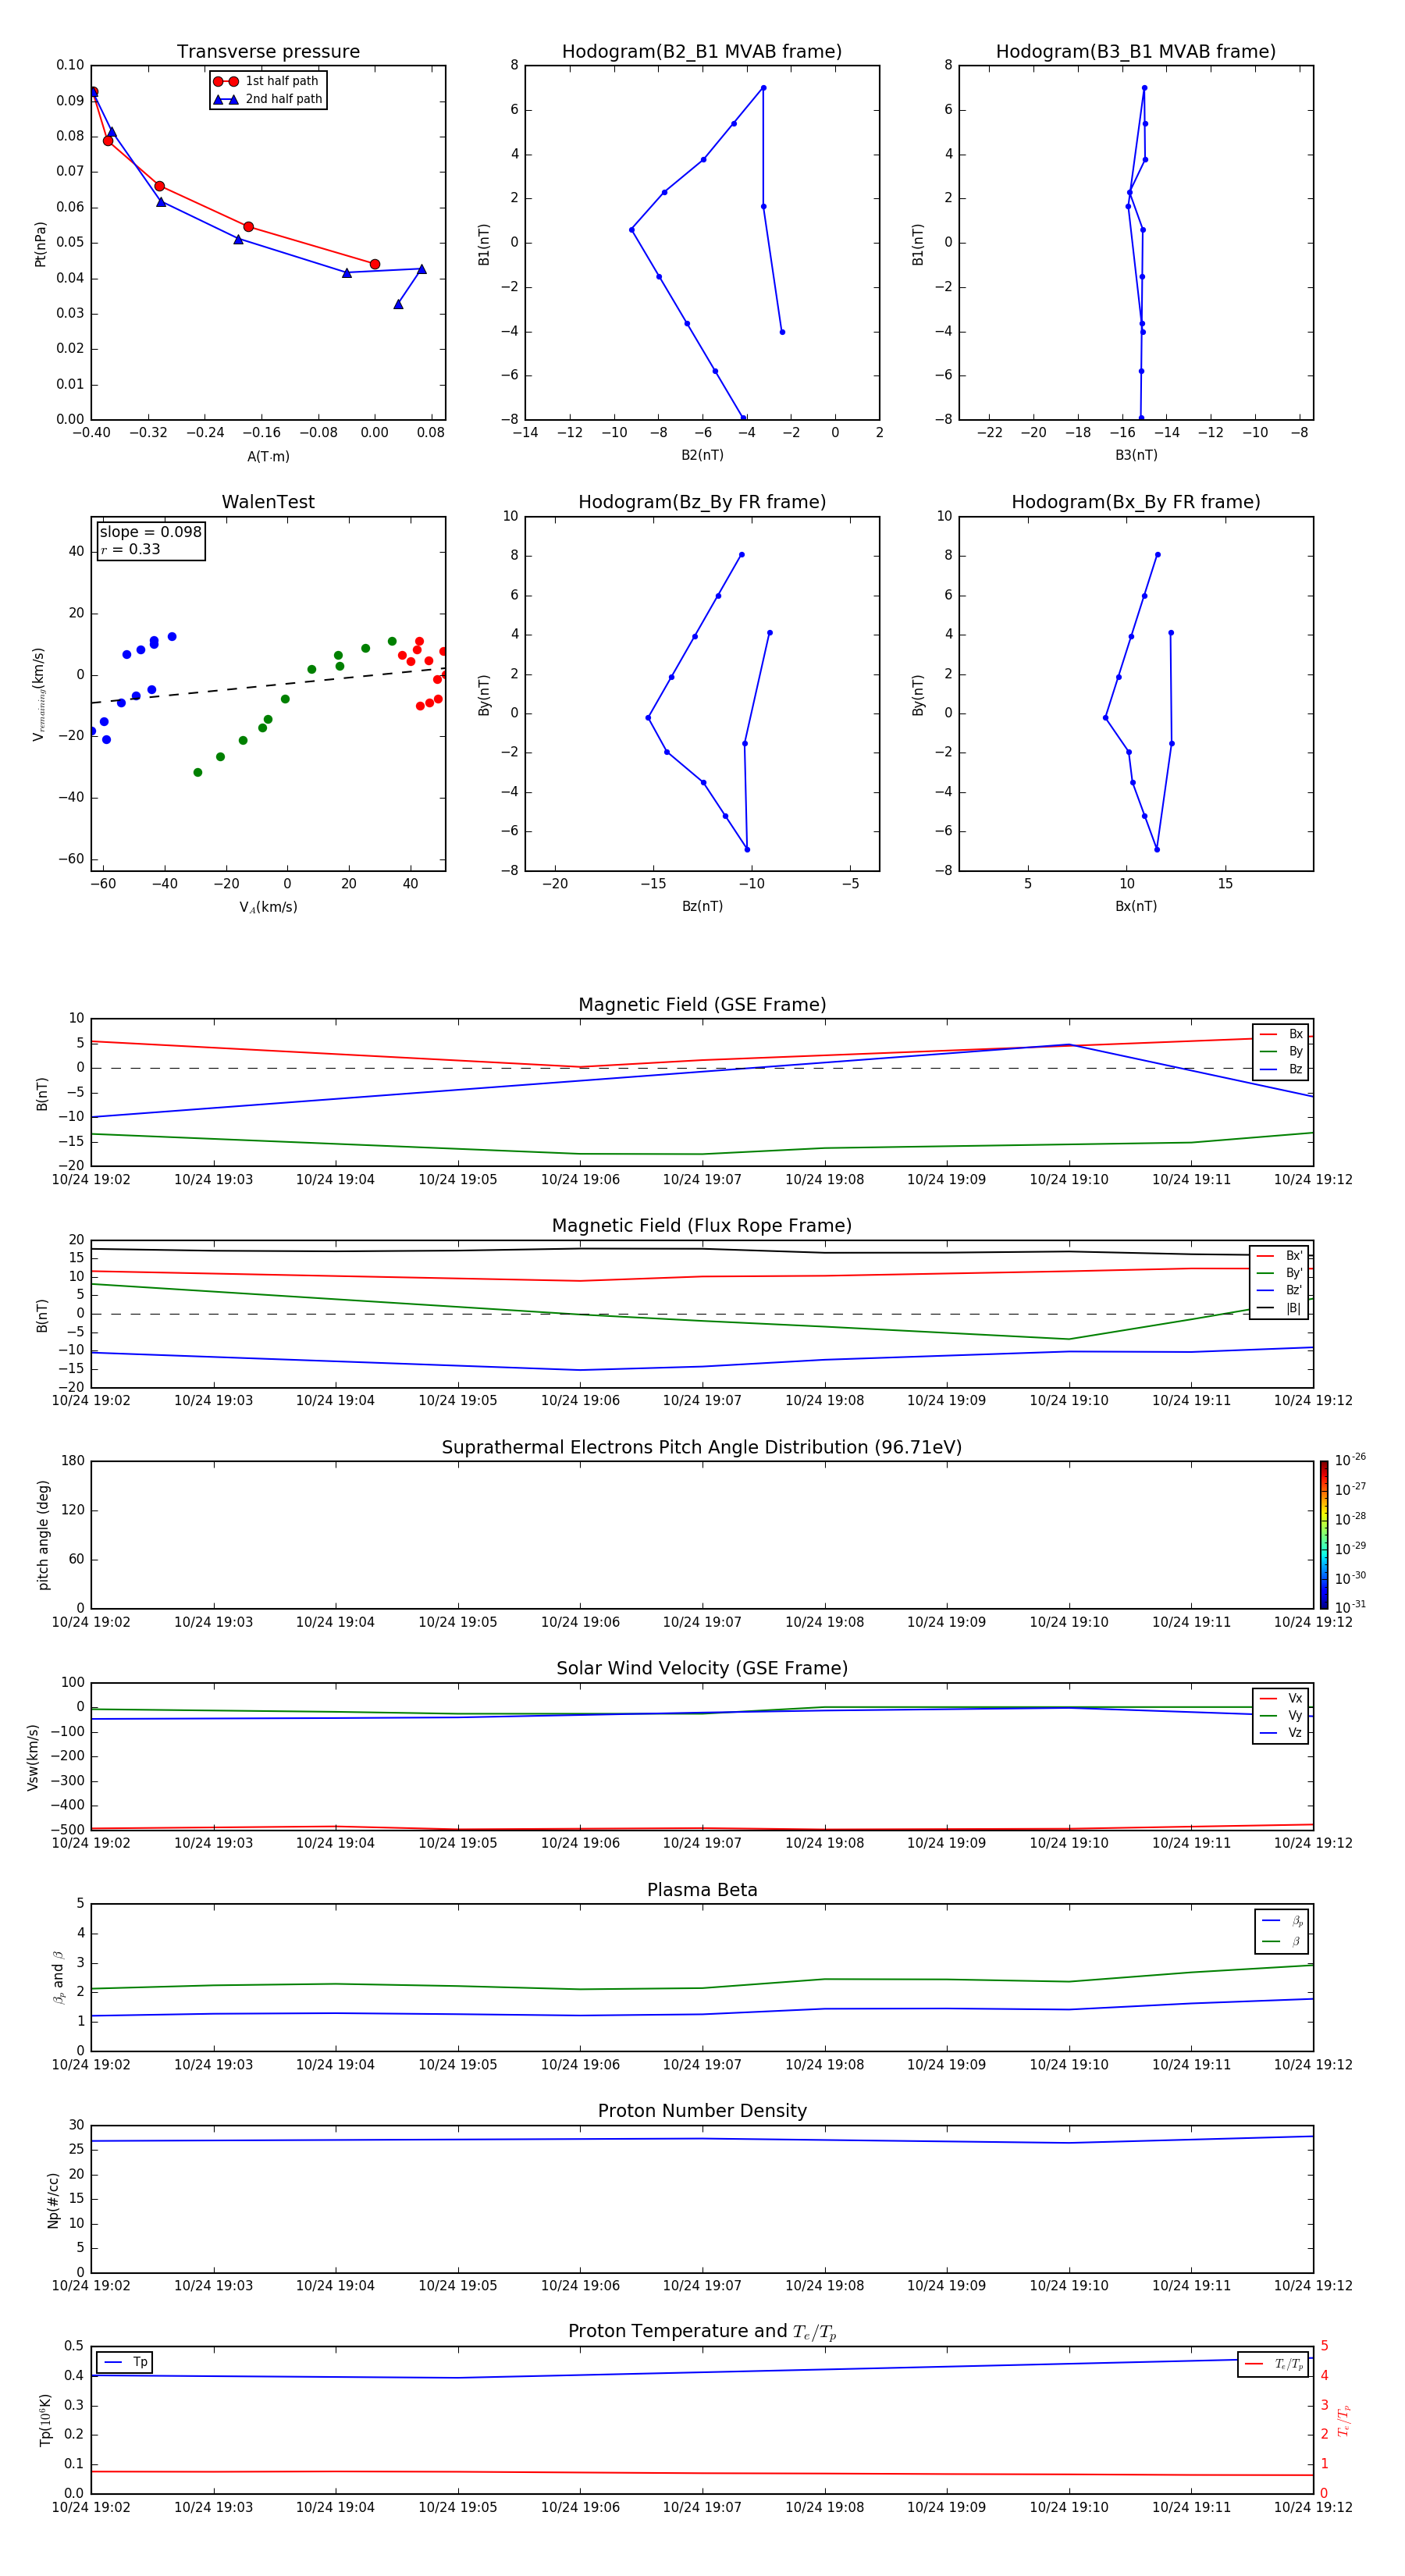Click the 'Magnetic Field (GSE Frame)' title
1405x2576 pixels.
pyautogui.click(x=702, y=1005)
